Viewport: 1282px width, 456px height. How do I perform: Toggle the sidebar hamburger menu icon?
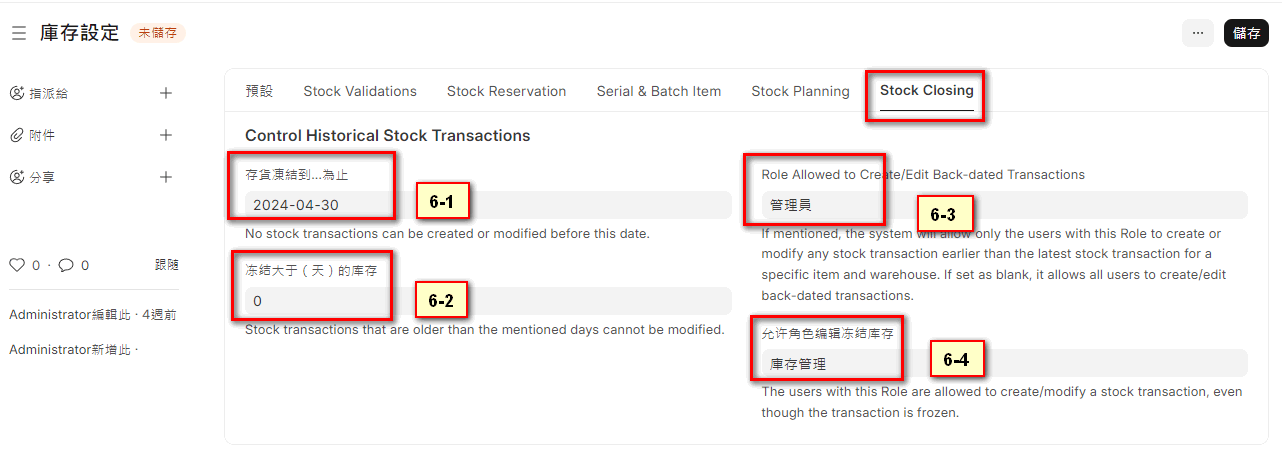(x=18, y=33)
